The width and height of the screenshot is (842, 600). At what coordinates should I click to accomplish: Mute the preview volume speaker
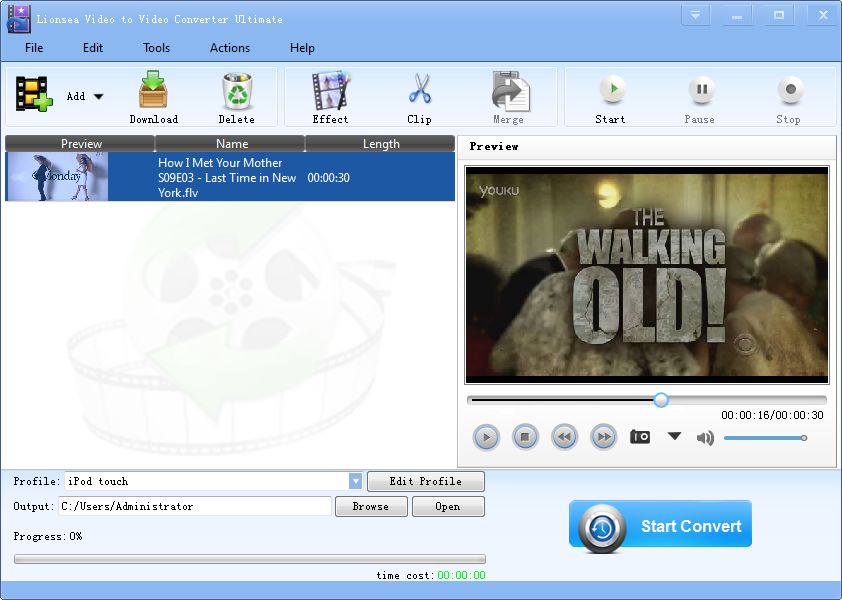pyautogui.click(x=705, y=438)
